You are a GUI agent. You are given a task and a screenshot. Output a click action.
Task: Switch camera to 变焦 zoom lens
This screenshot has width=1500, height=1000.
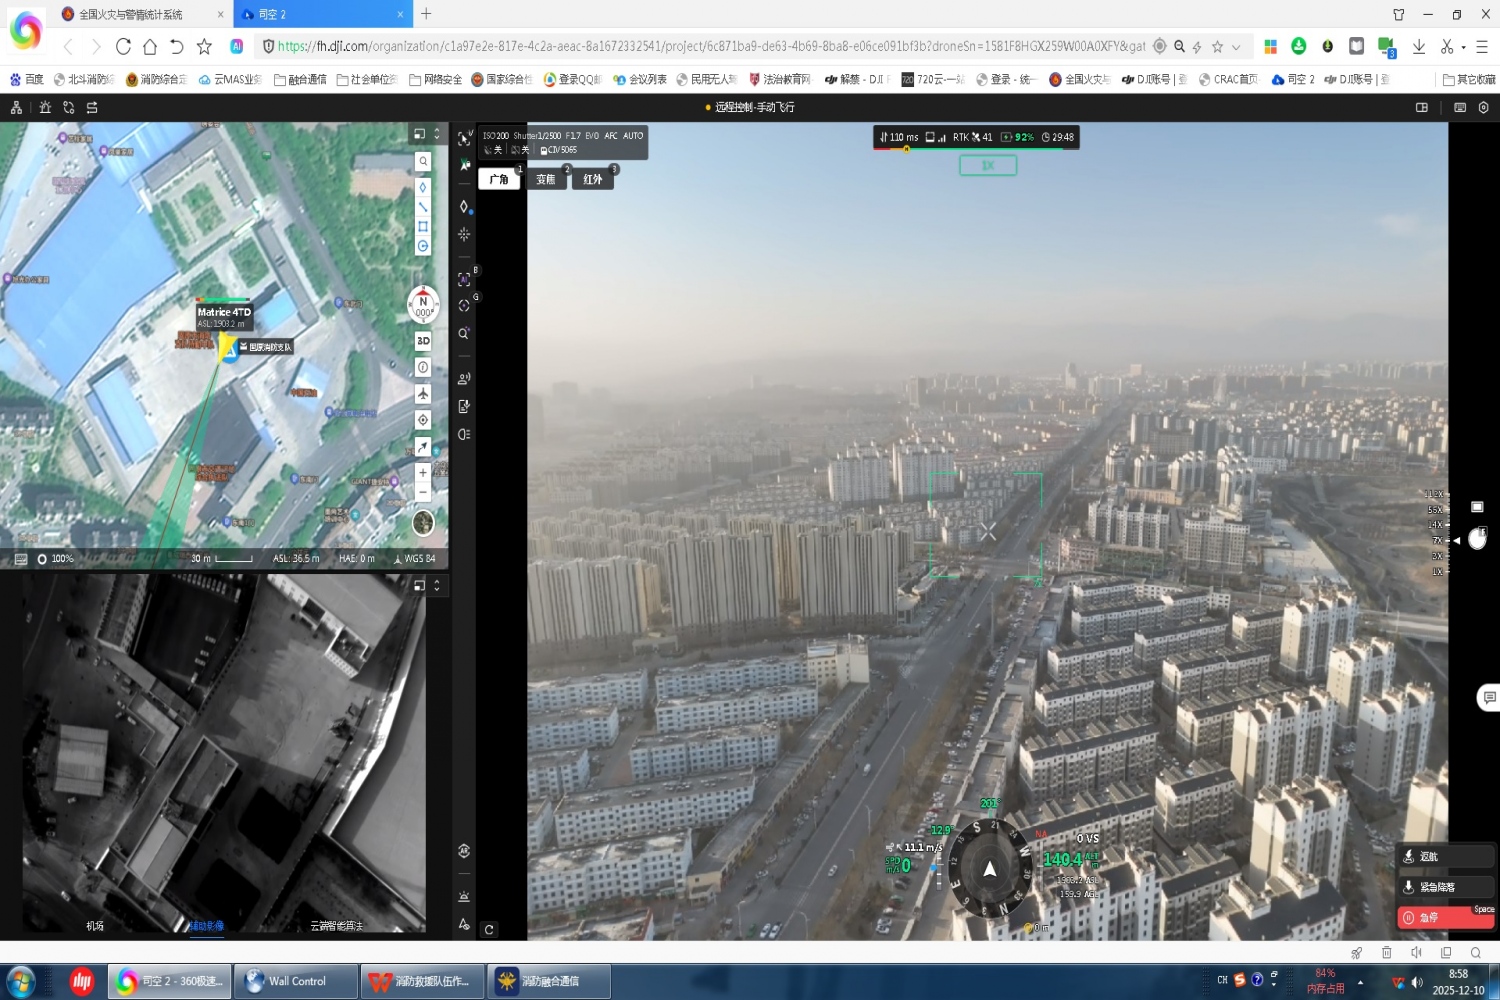point(546,180)
